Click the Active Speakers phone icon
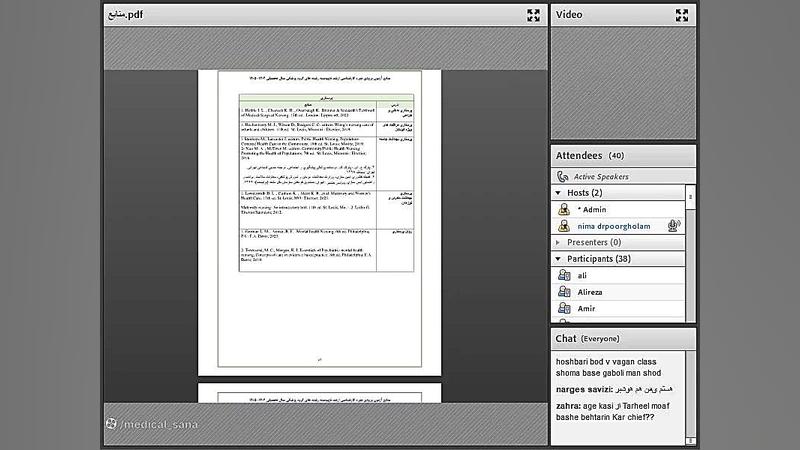 coord(563,177)
